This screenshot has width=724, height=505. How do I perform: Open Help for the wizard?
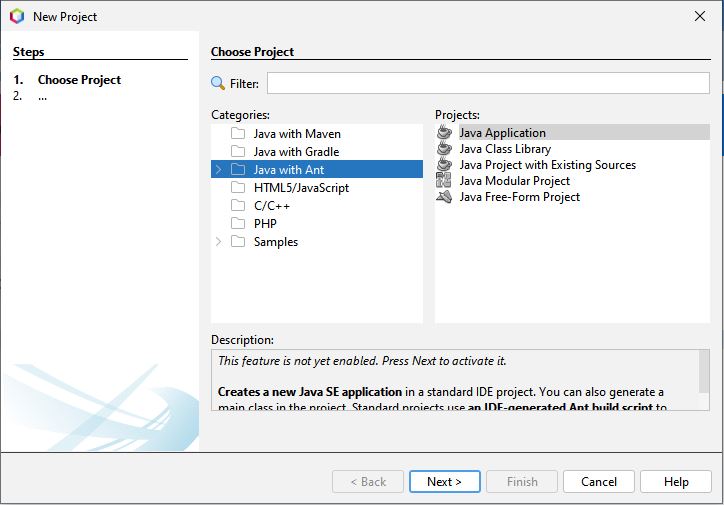click(676, 481)
